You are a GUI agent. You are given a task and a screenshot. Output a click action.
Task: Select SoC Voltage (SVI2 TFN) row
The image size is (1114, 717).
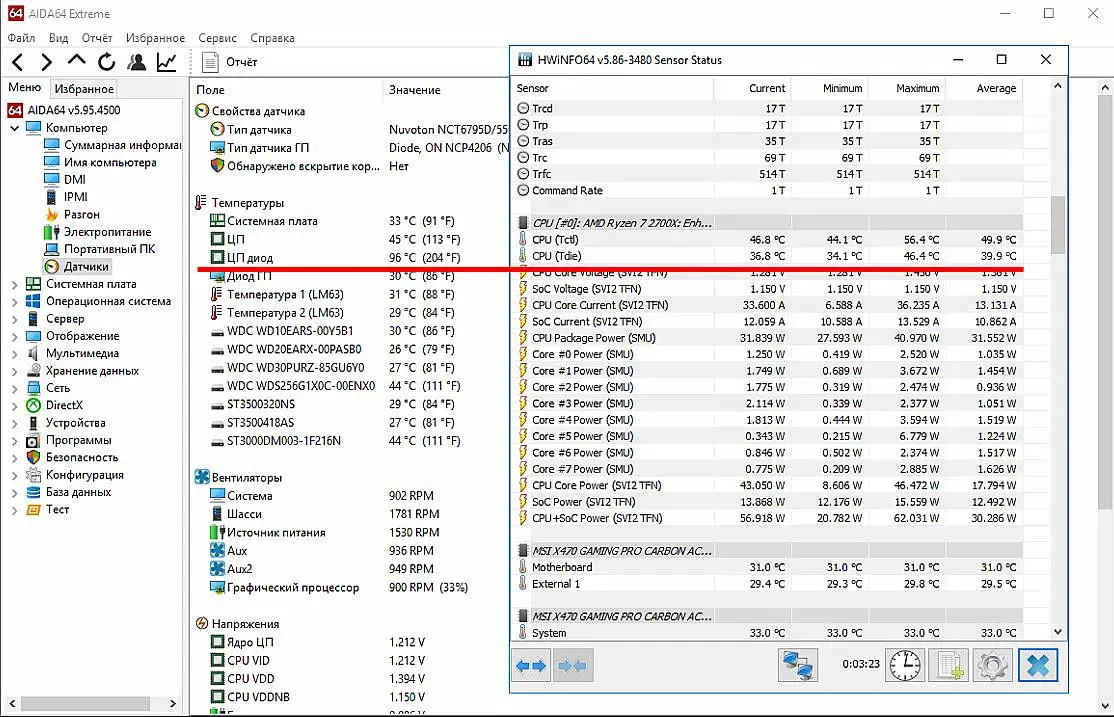pyautogui.click(x=767, y=289)
